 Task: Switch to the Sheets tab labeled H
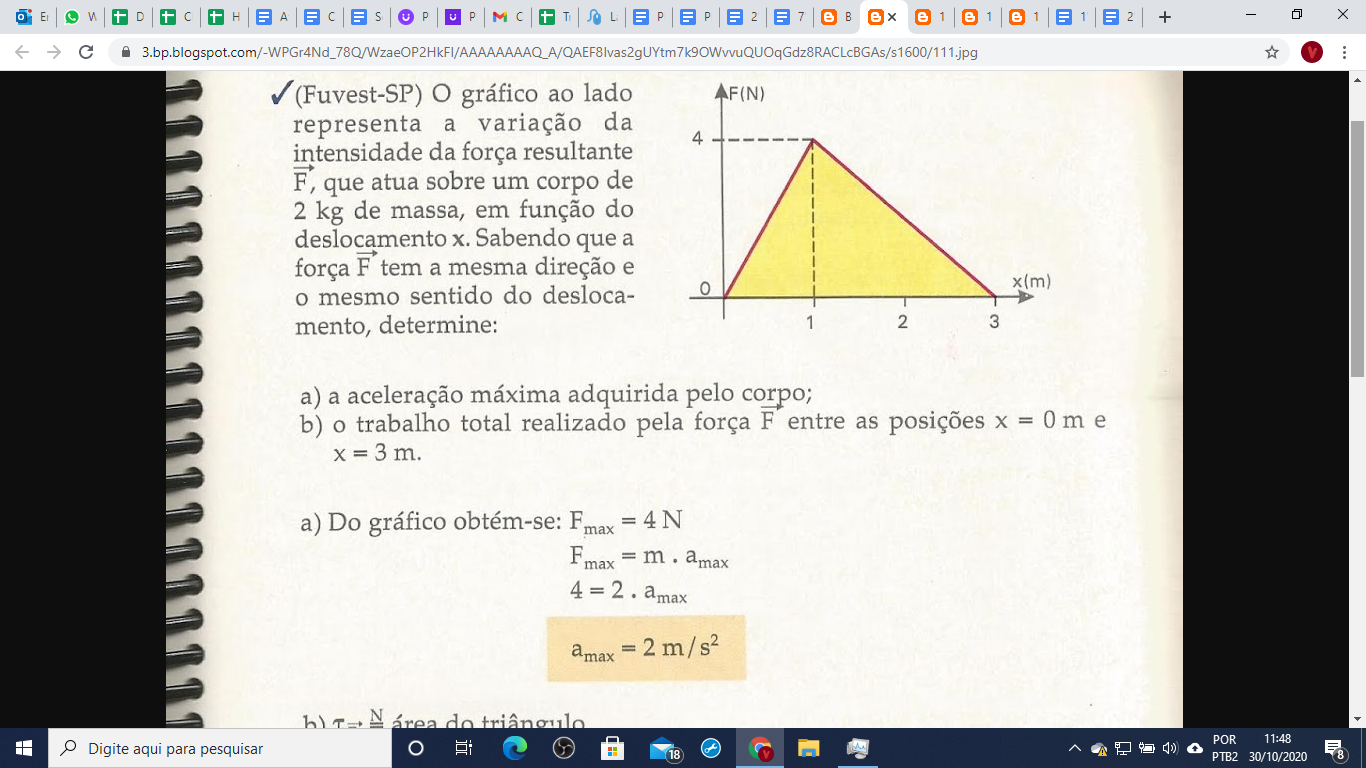pos(224,17)
